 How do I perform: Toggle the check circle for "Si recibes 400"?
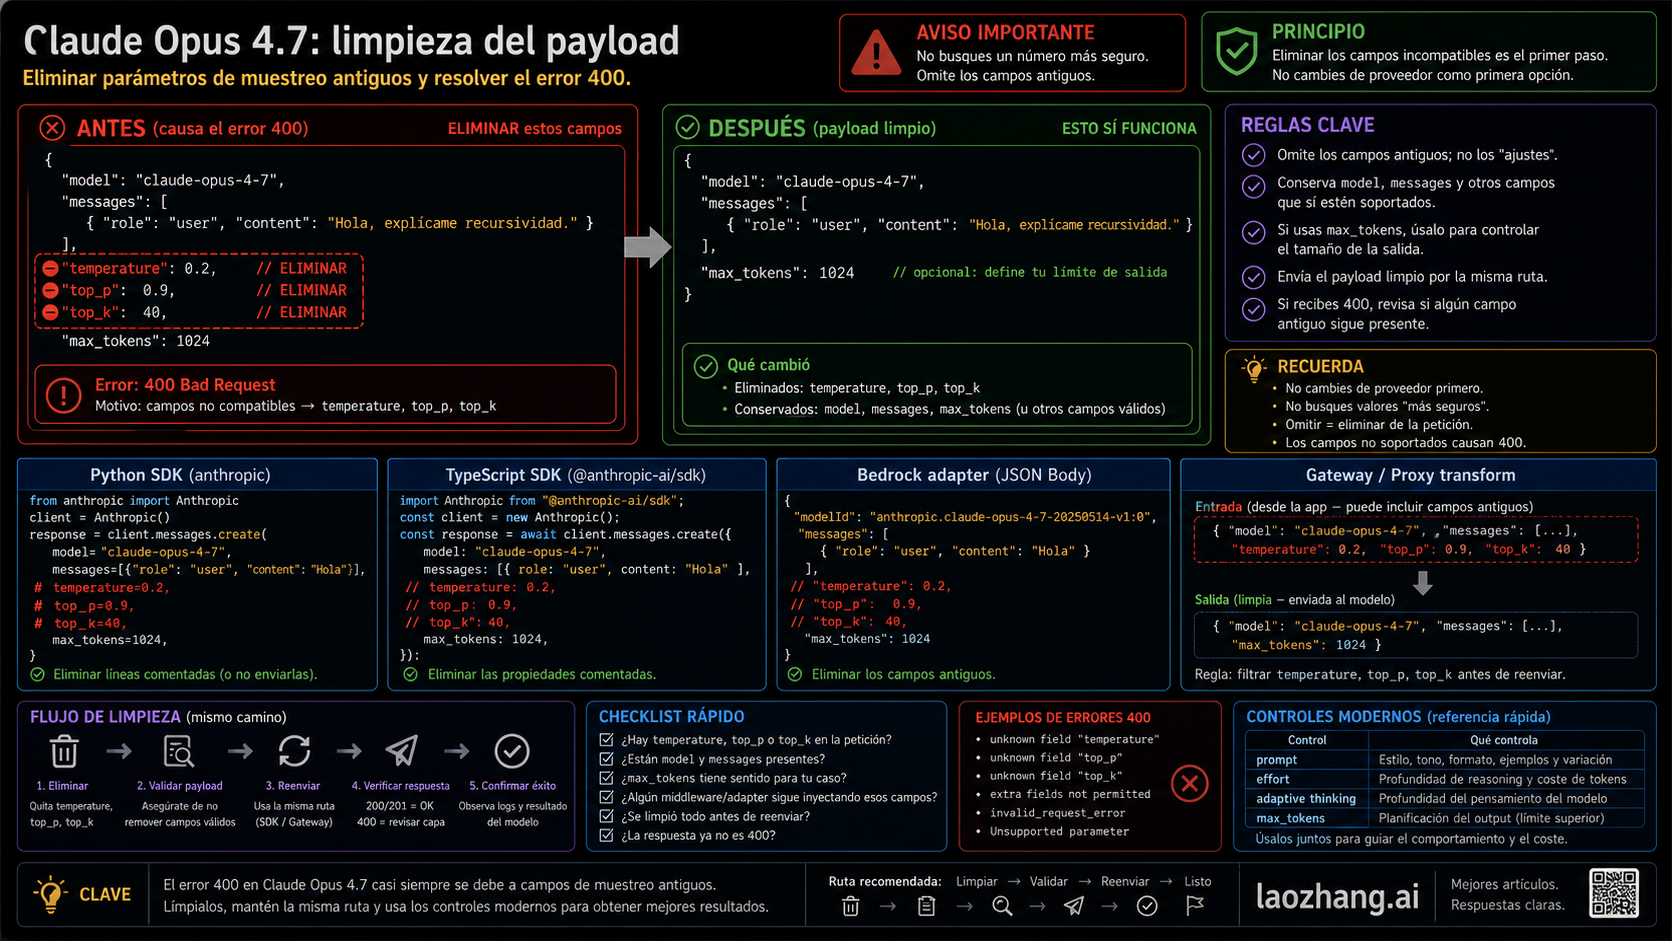click(x=1253, y=309)
